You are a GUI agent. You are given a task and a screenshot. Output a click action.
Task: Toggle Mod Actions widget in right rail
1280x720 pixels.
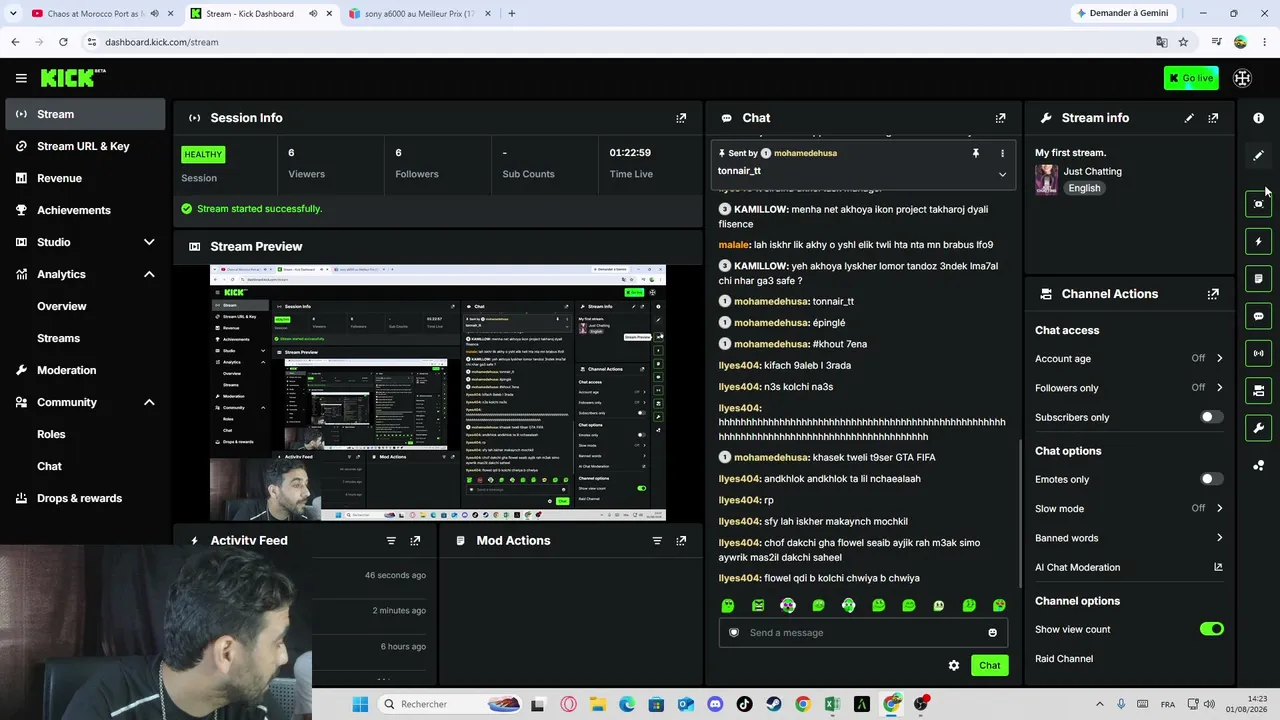(x=1258, y=278)
